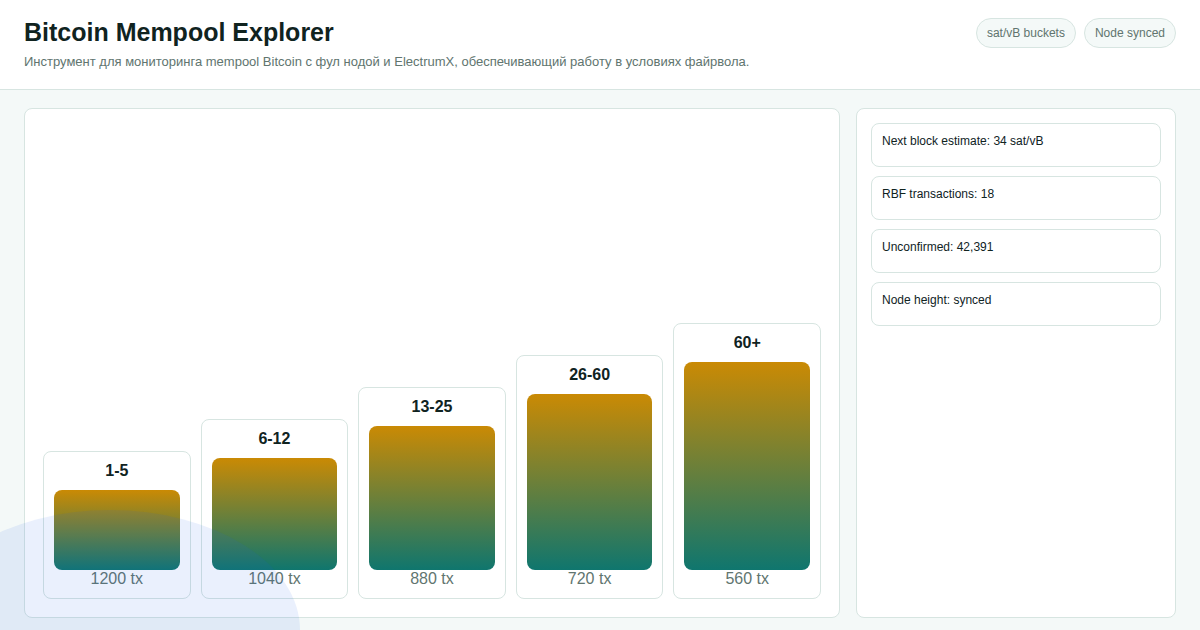1200x630 pixels.
Task: Click the 1-5 bucket label
Action: [x=117, y=471]
